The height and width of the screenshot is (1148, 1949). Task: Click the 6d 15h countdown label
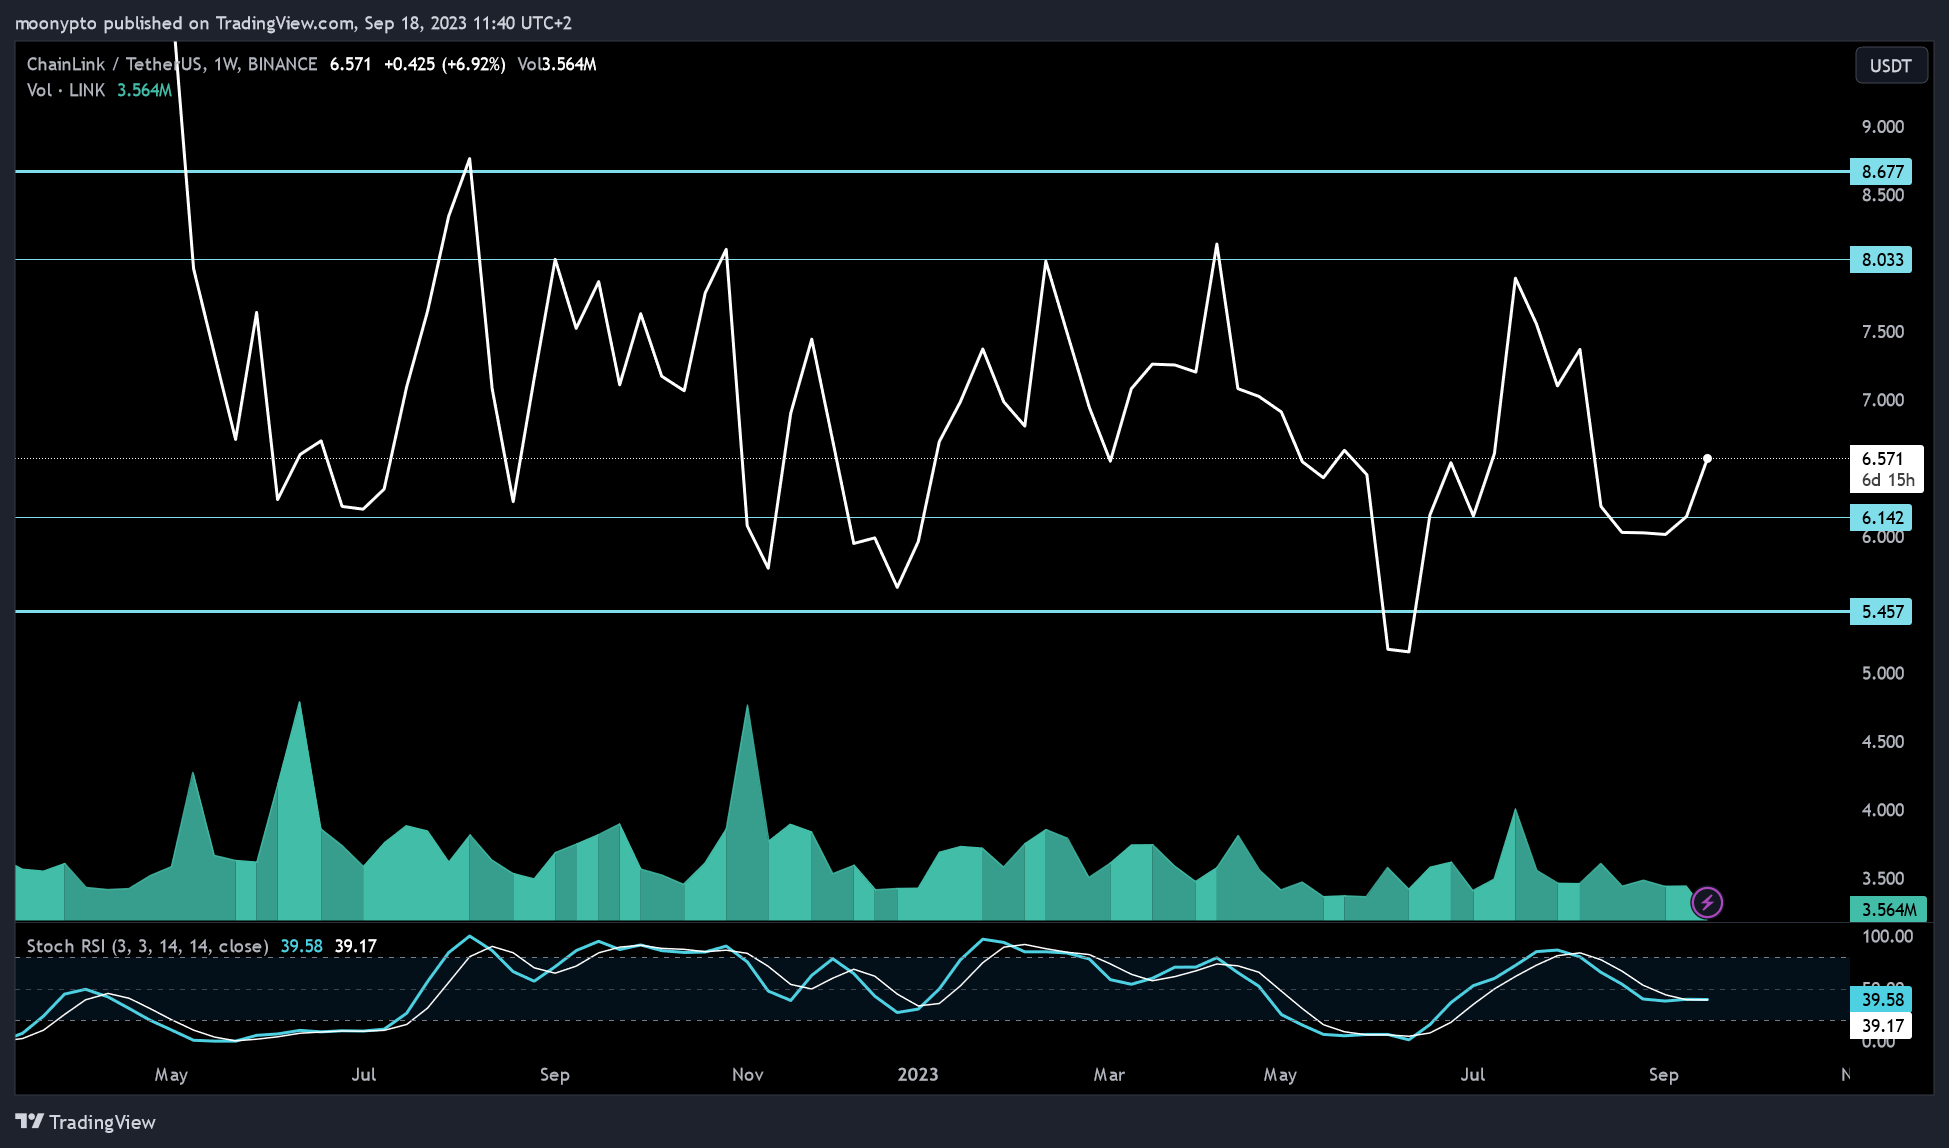coord(1887,481)
